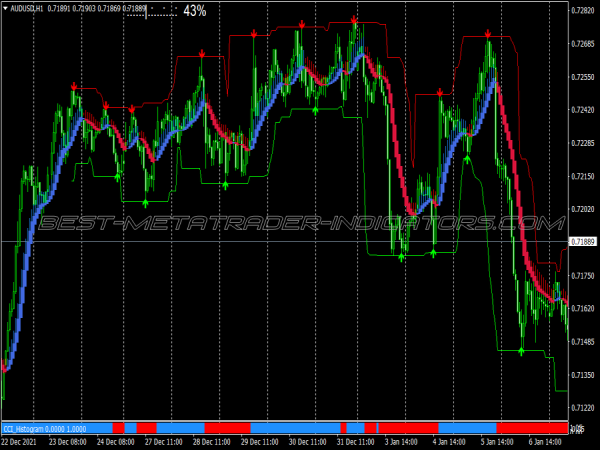The image size is (600, 450).
Task: Click the first red CCI histogram segment
Action: (x=118, y=428)
